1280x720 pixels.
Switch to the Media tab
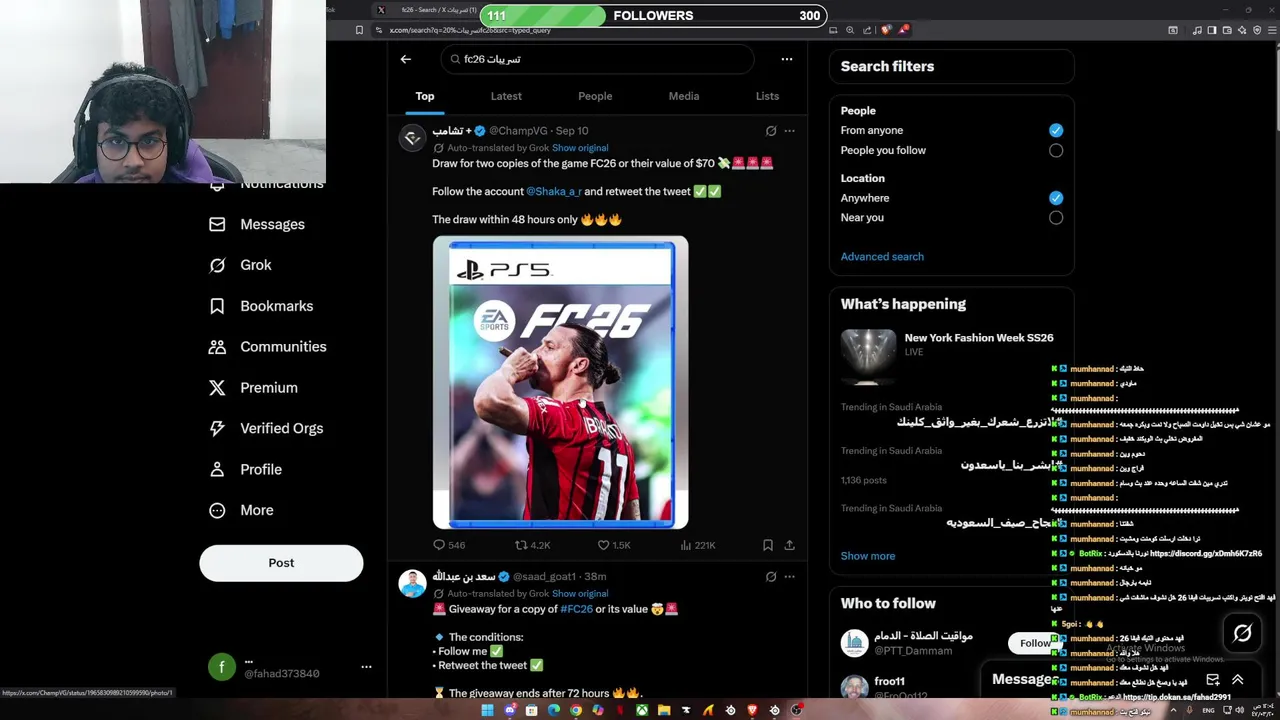tap(684, 96)
